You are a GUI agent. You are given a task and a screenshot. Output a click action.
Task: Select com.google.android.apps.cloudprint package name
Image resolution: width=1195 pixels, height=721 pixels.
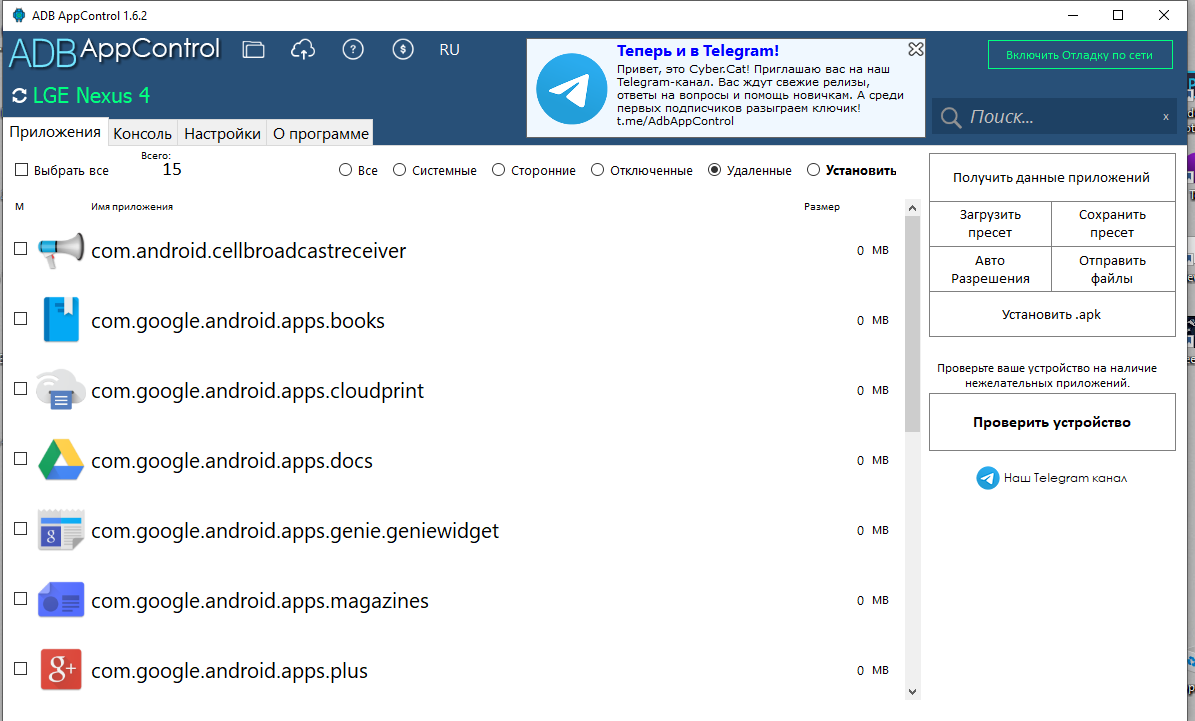point(258,391)
